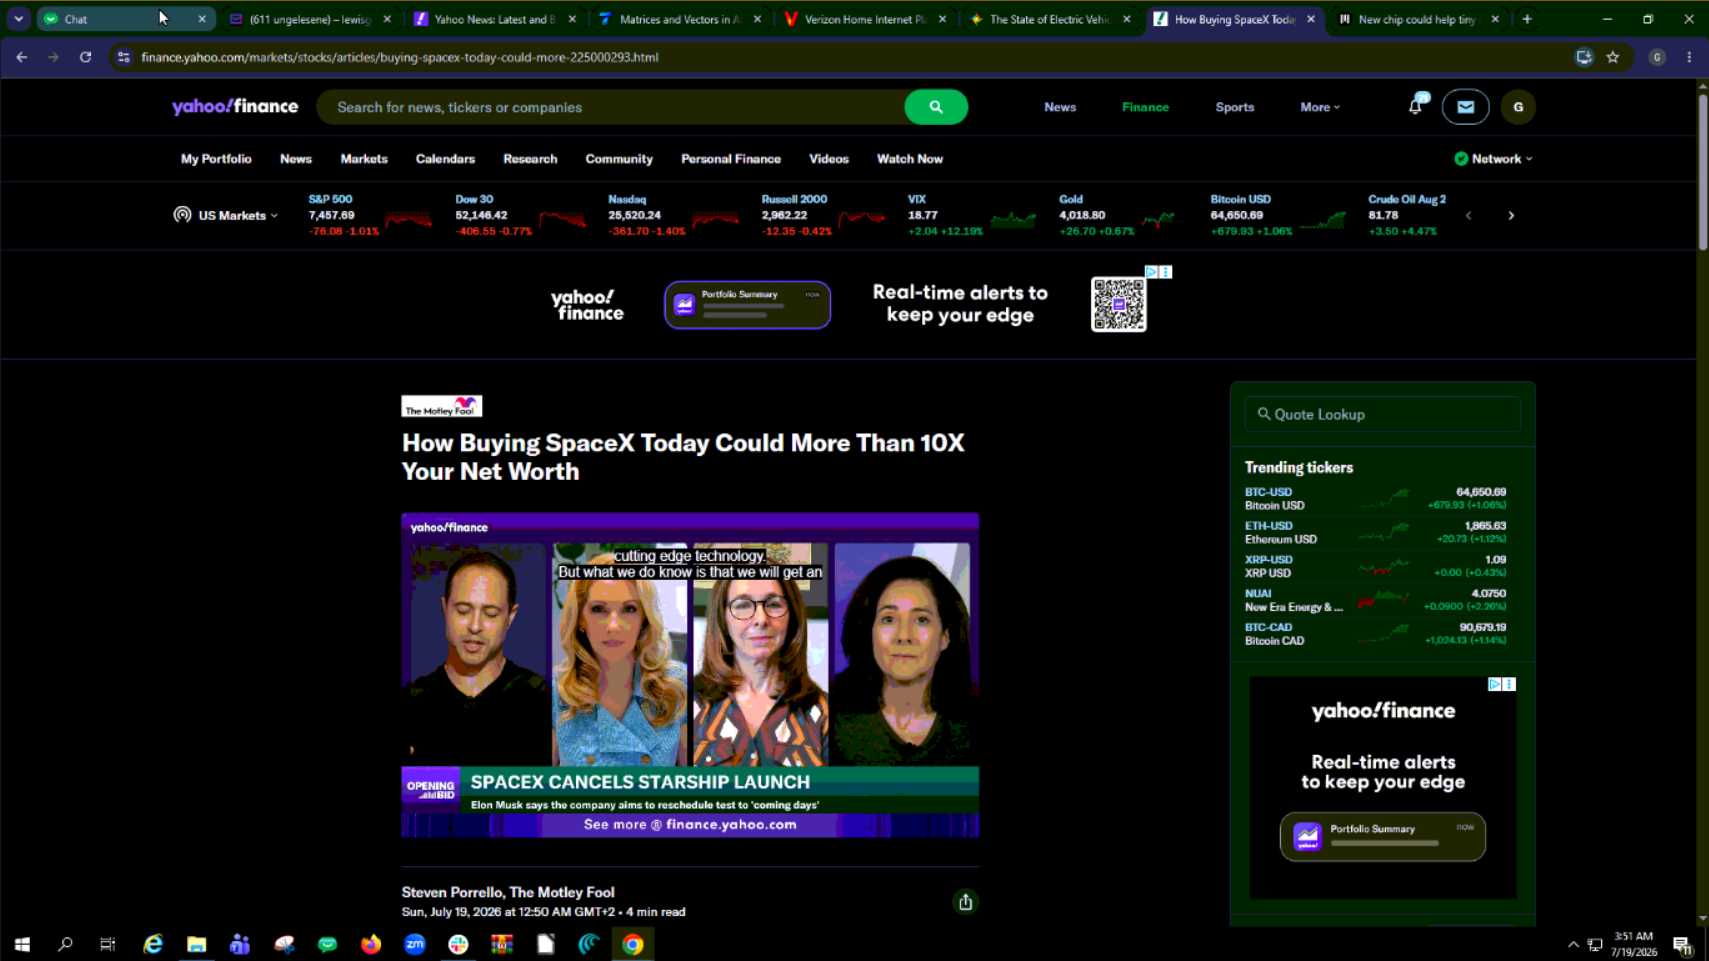Viewport: 1709px width, 961px height.
Task: Open Windows taskbar search
Action: (x=65, y=944)
